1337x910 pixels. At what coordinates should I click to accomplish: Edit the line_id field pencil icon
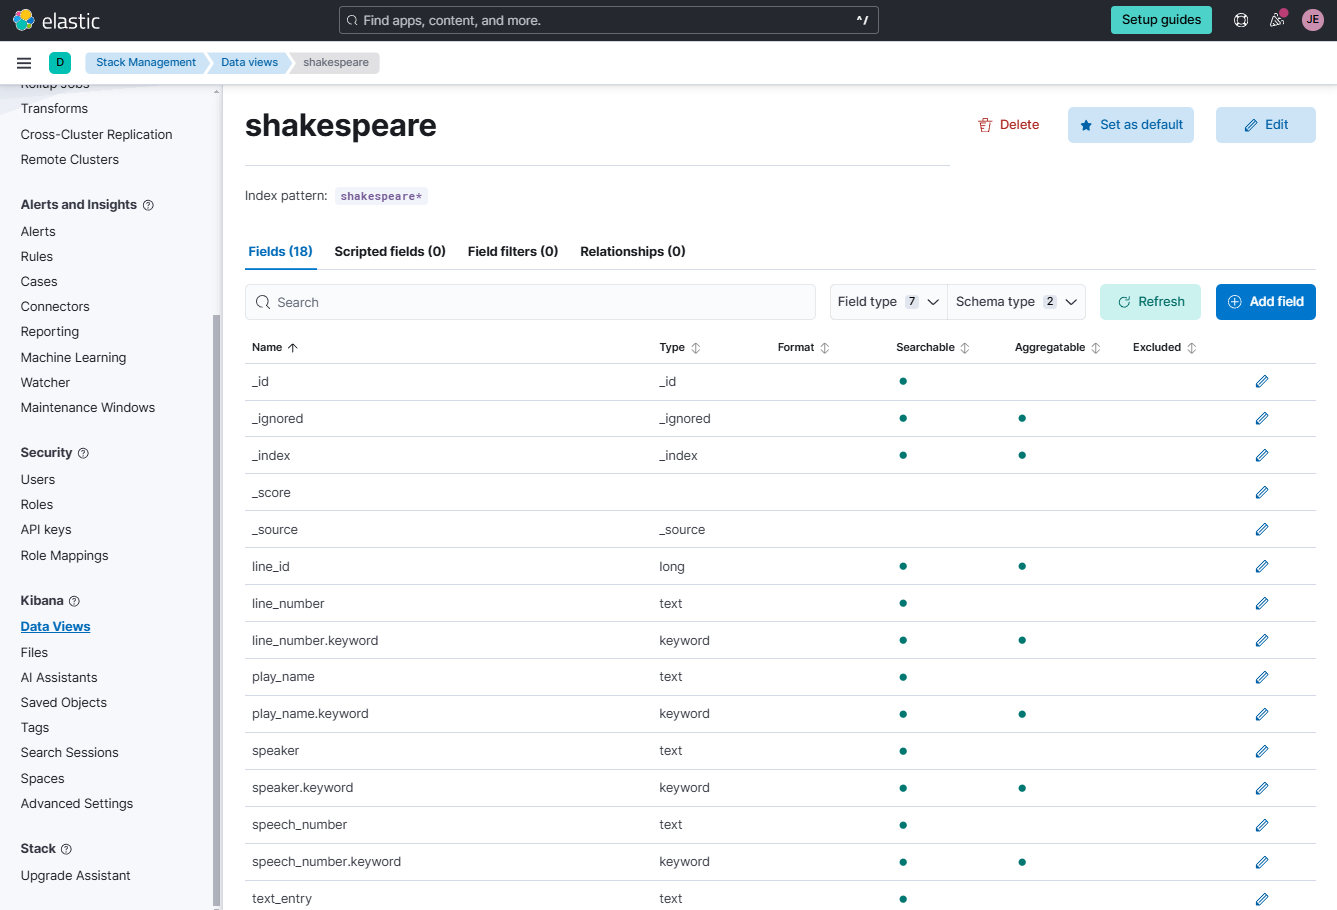pyautogui.click(x=1262, y=567)
